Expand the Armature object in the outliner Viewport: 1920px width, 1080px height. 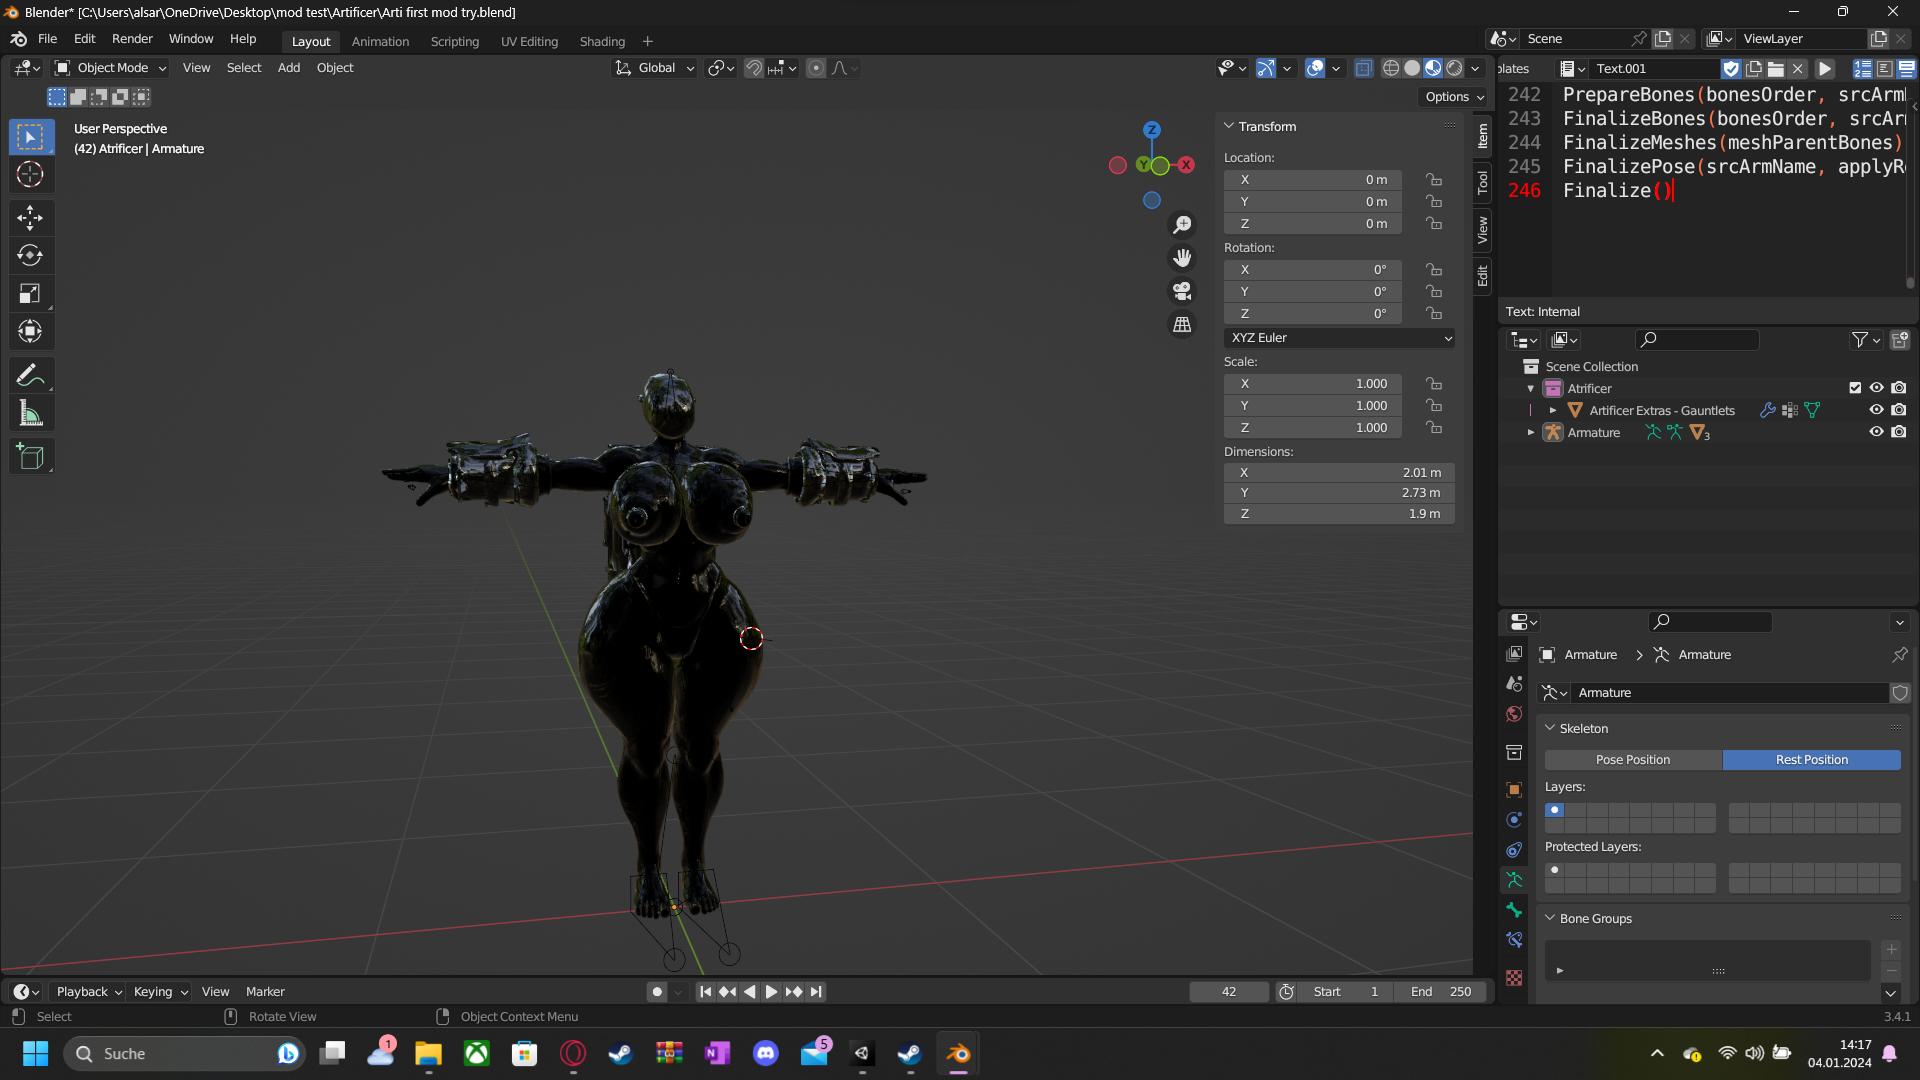1531,432
